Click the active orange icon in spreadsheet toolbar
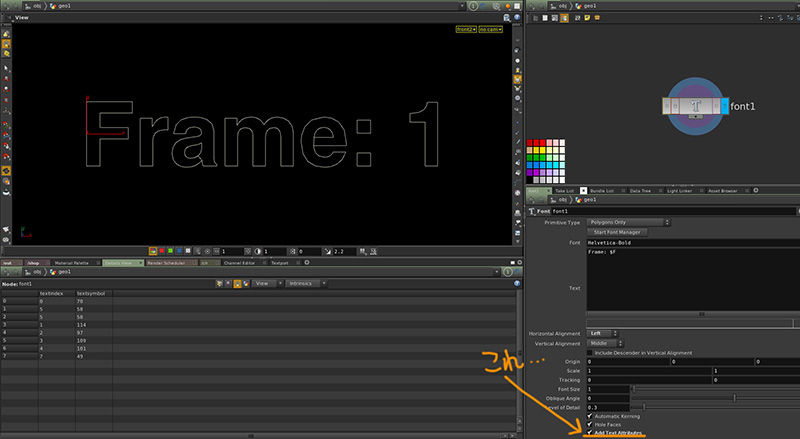The image size is (800, 439). click(237, 284)
